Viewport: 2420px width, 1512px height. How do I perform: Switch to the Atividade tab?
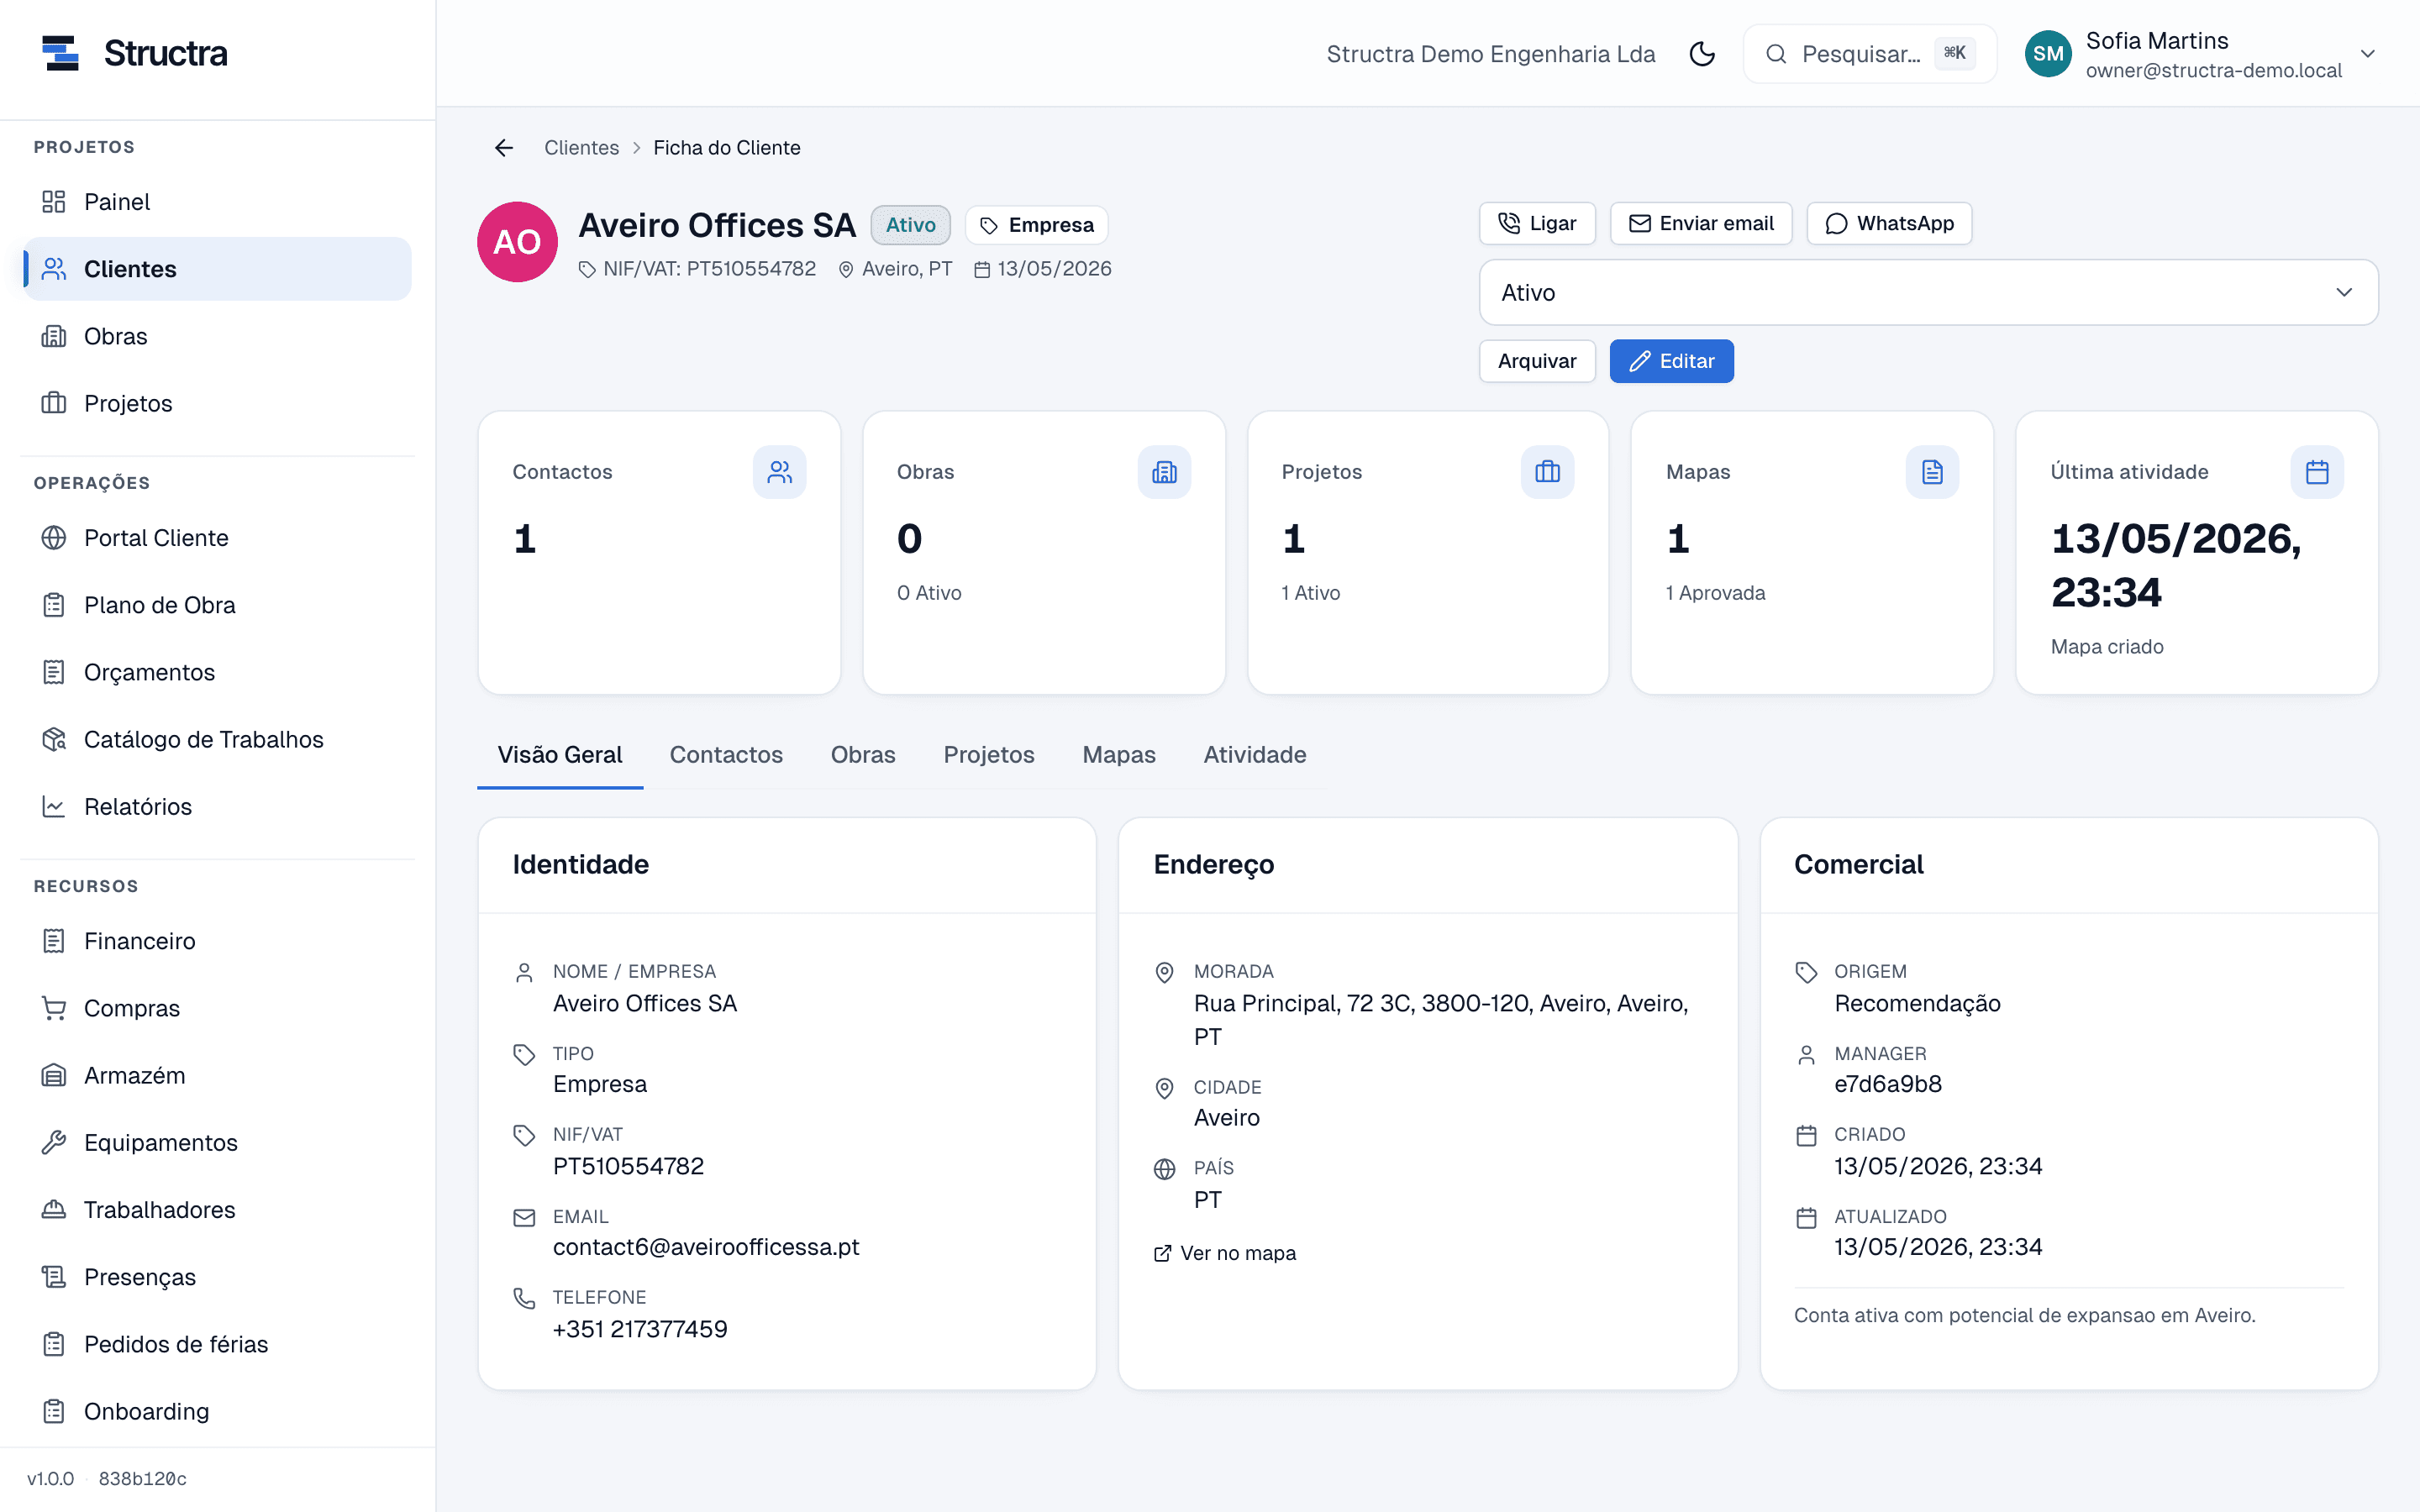point(1254,755)
